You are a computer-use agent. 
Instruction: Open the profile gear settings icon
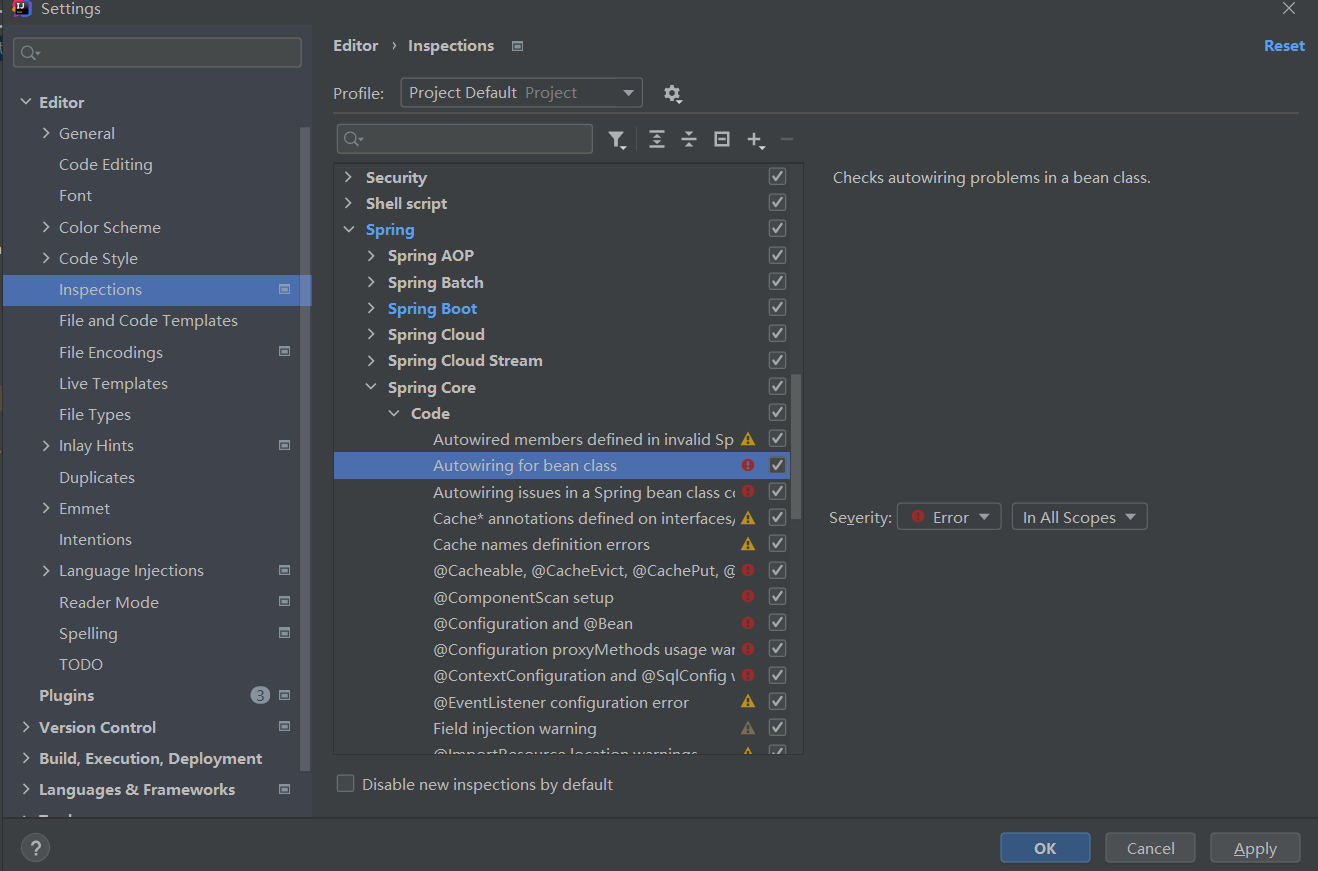coord(672,93)
